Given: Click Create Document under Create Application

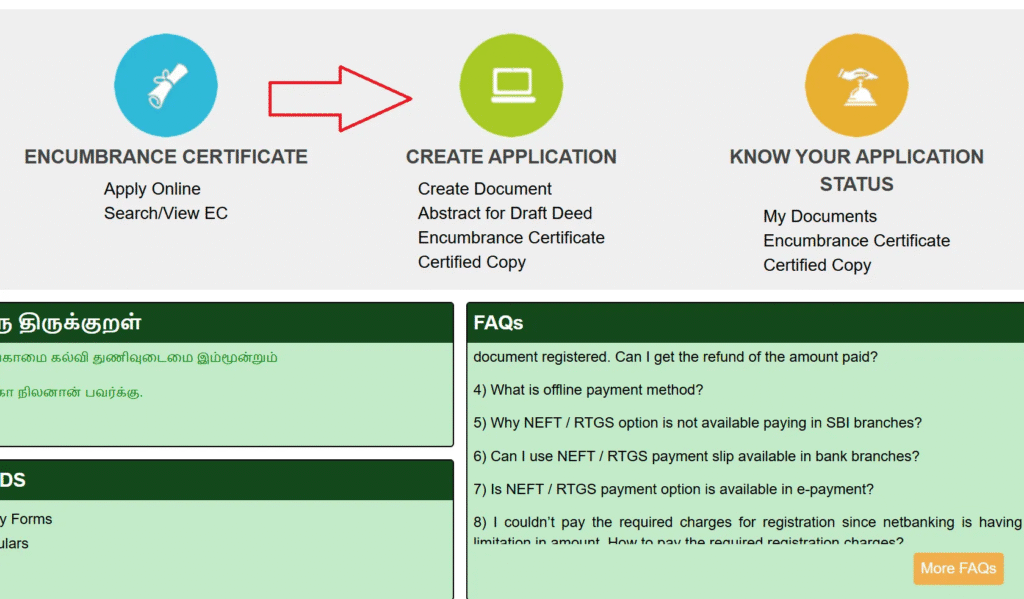Looking at the screenshot, I should (x=484, y=189).
